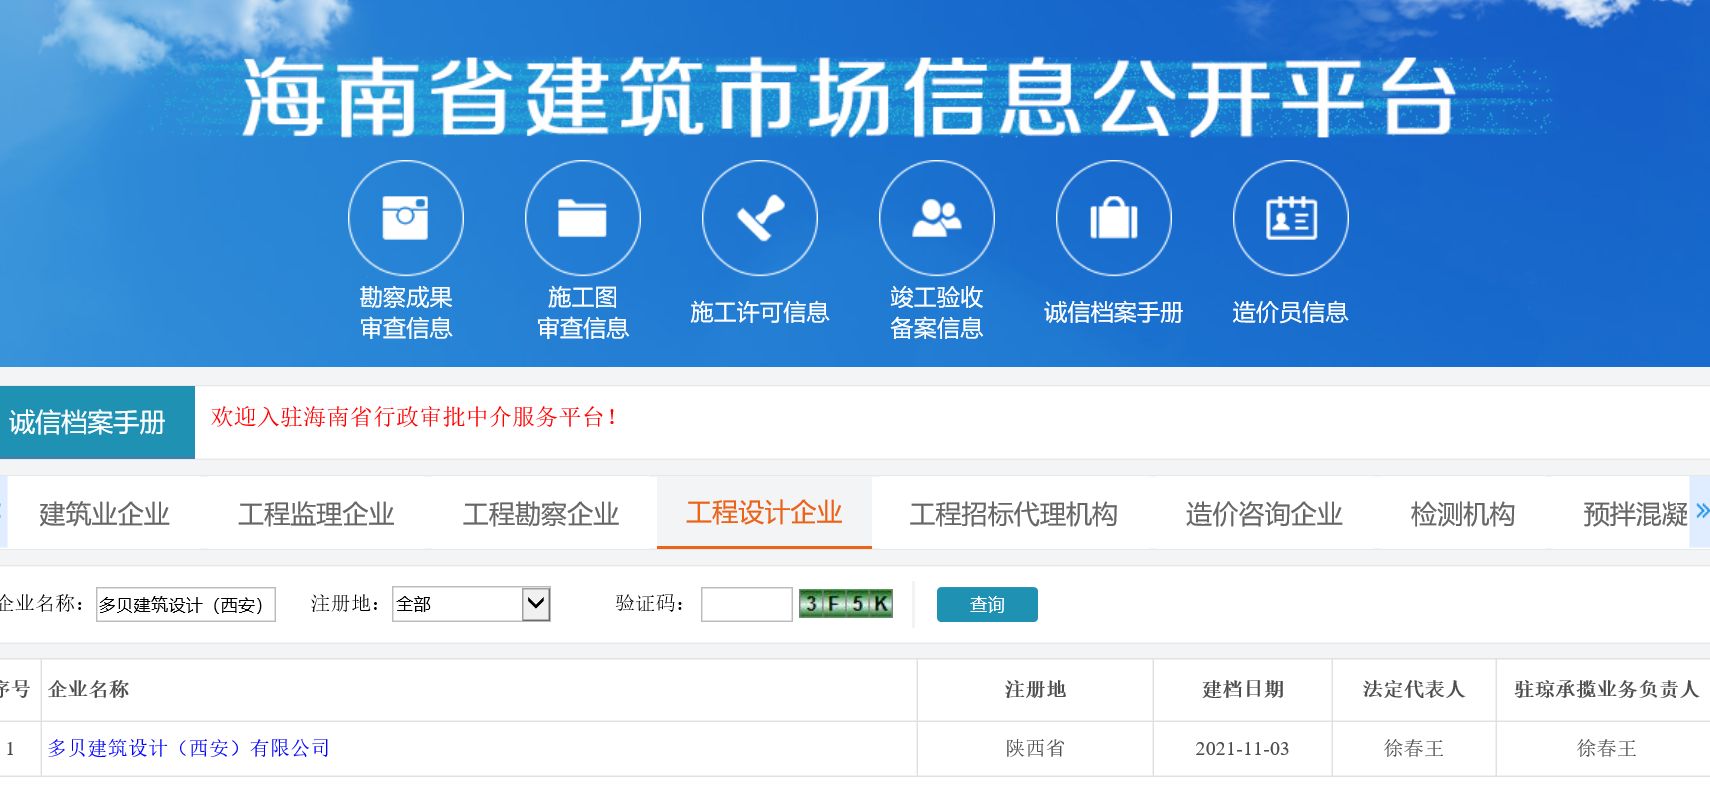This screenshot has width=1710, height=798.
Task: Click the 注册地 column header
Action: 1035,689
